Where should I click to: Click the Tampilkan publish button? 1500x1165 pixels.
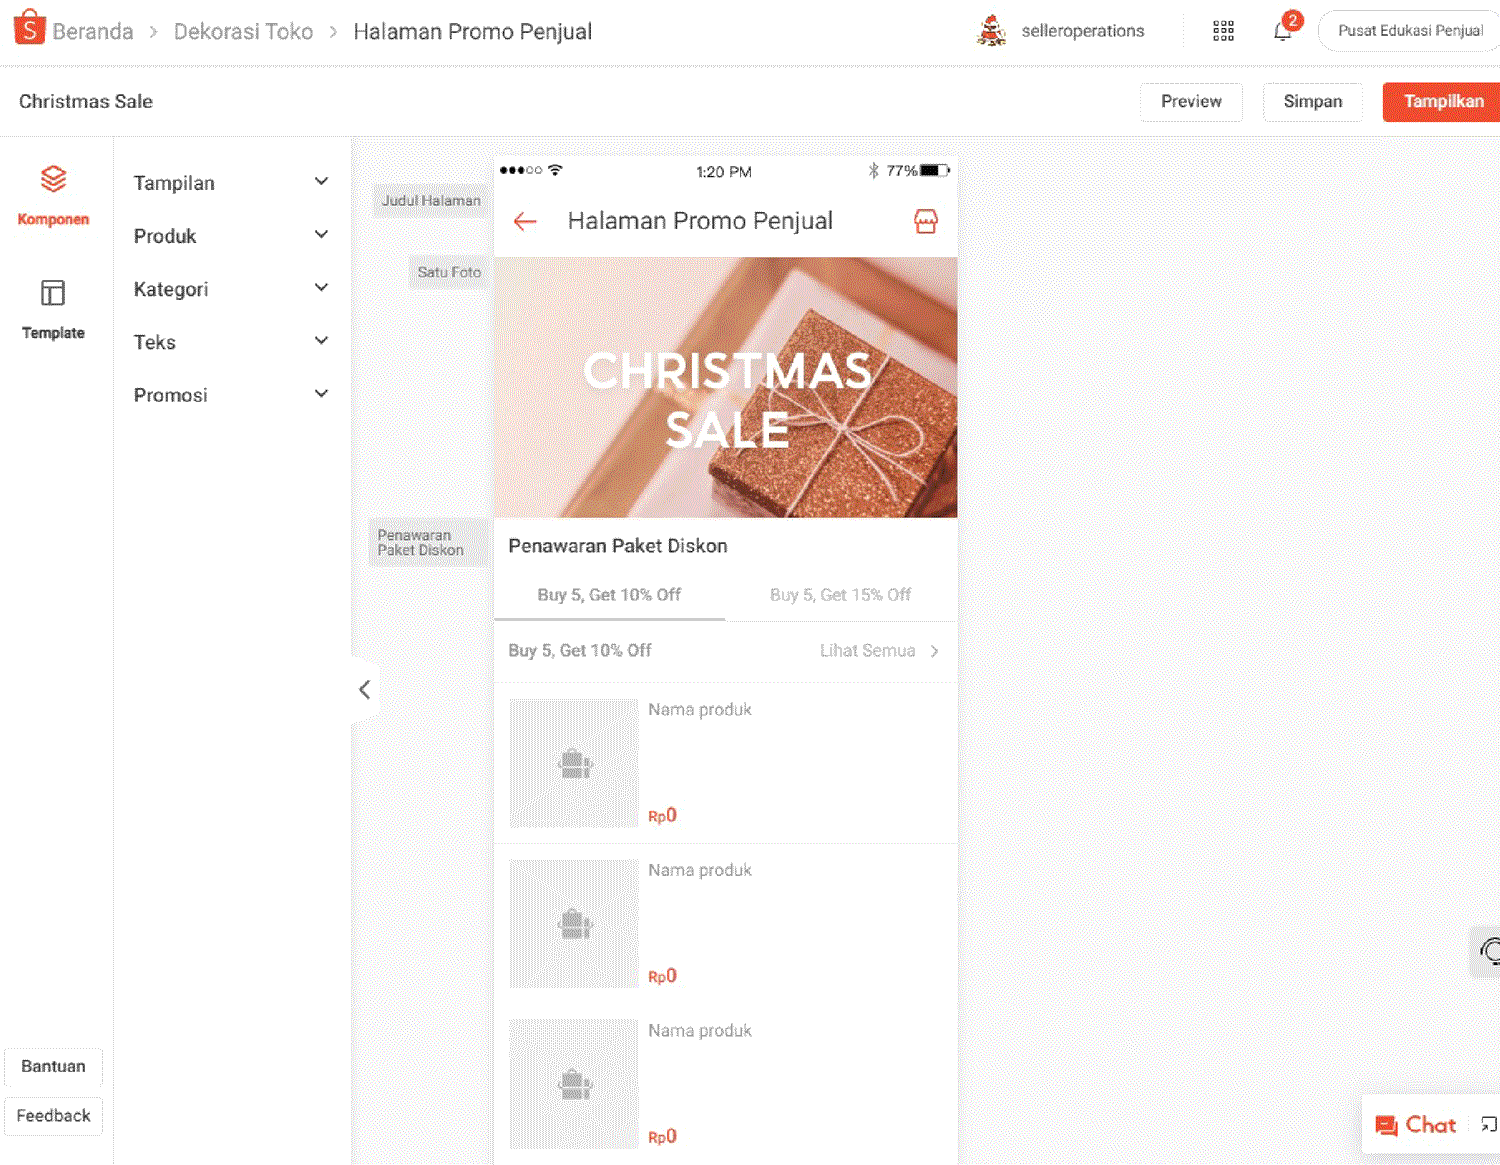tap(1442, 102)
